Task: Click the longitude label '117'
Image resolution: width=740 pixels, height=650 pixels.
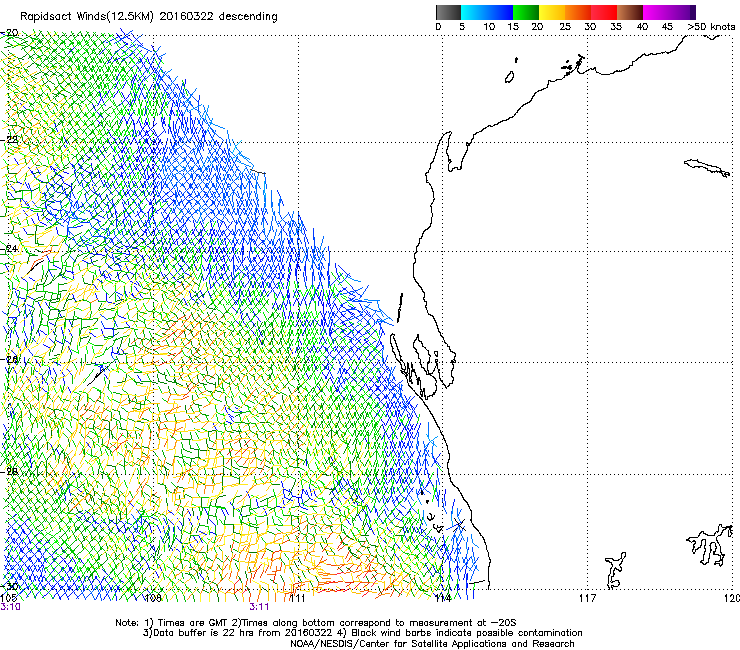Action: point(588,599)
